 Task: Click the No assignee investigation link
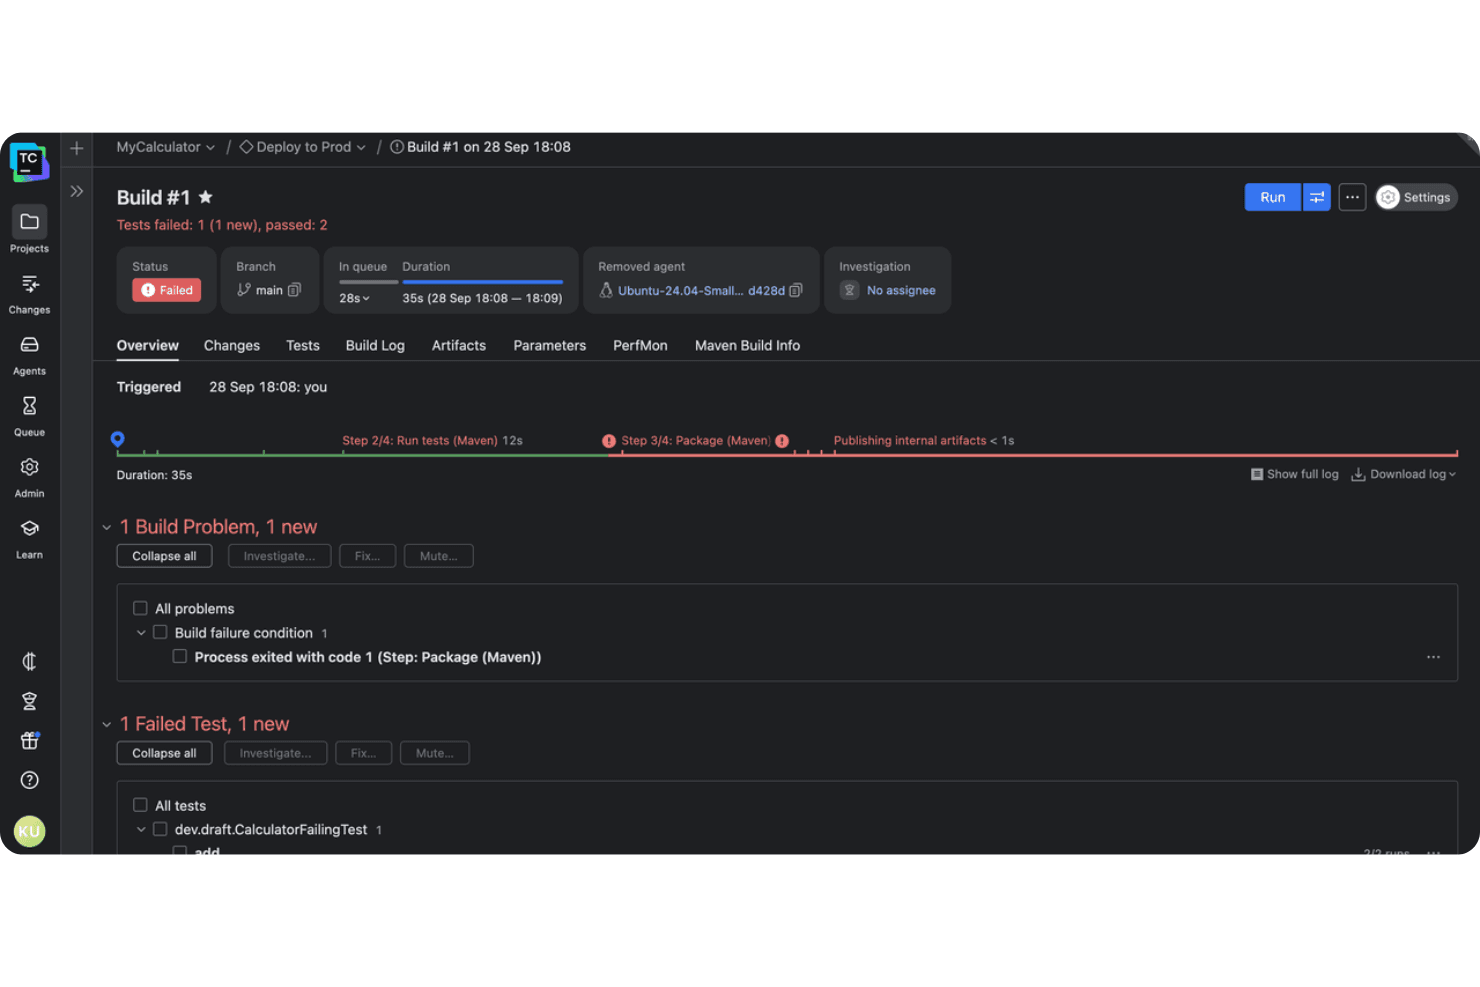(x=901, y=290)
